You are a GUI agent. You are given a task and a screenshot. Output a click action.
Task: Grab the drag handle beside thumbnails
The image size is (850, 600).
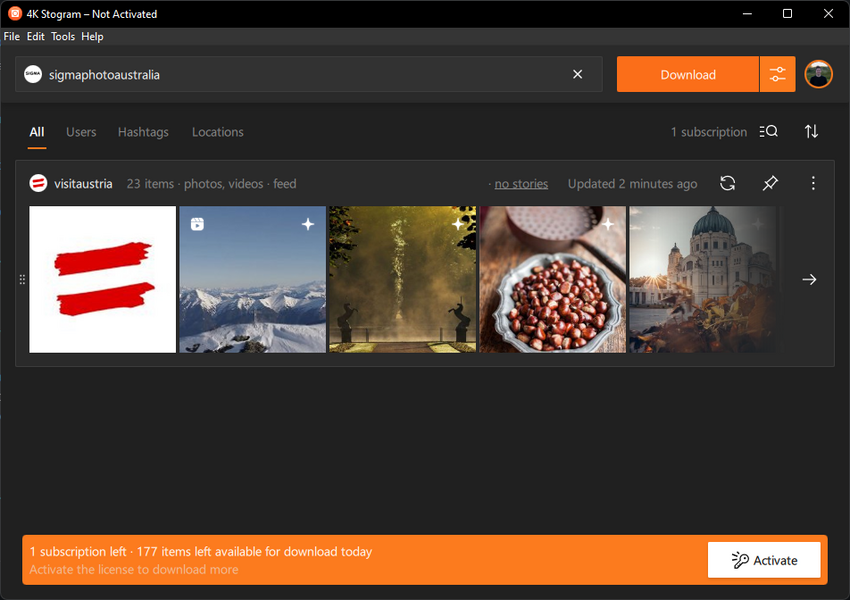point(22,280)
